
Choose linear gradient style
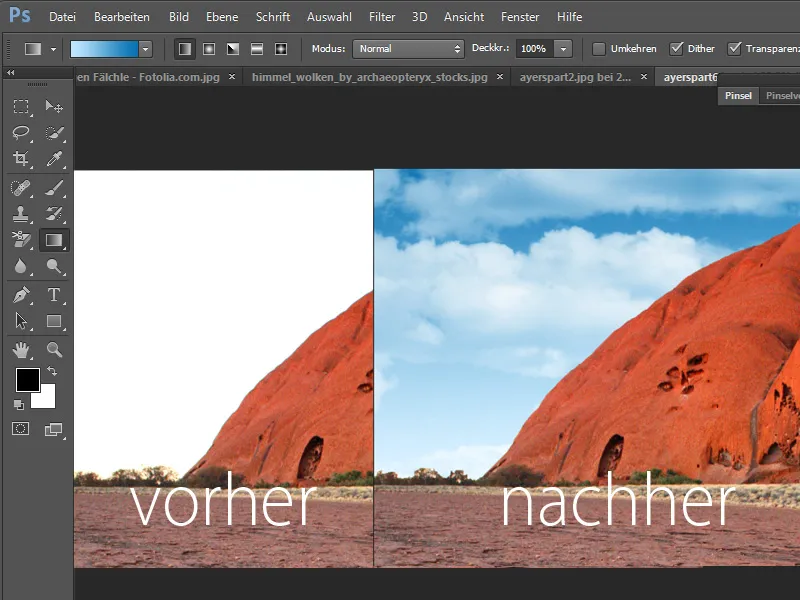point(185,49)
